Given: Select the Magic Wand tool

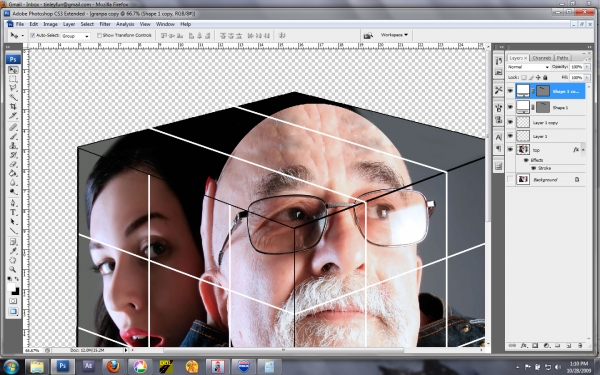Looking at the screenshot, I should pos(13,97).
